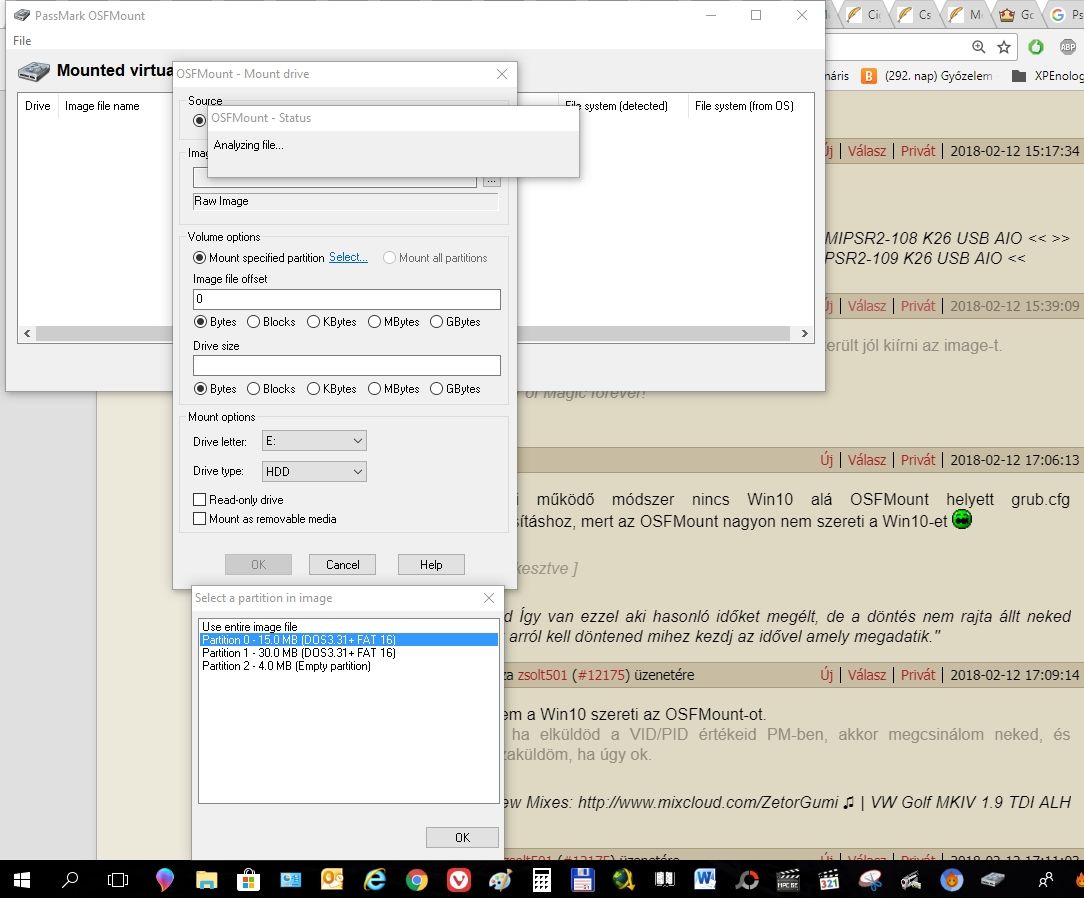1084x898 pixels.
Task: Open Microsoft Word from taskbar
Action: click(704, 879)
